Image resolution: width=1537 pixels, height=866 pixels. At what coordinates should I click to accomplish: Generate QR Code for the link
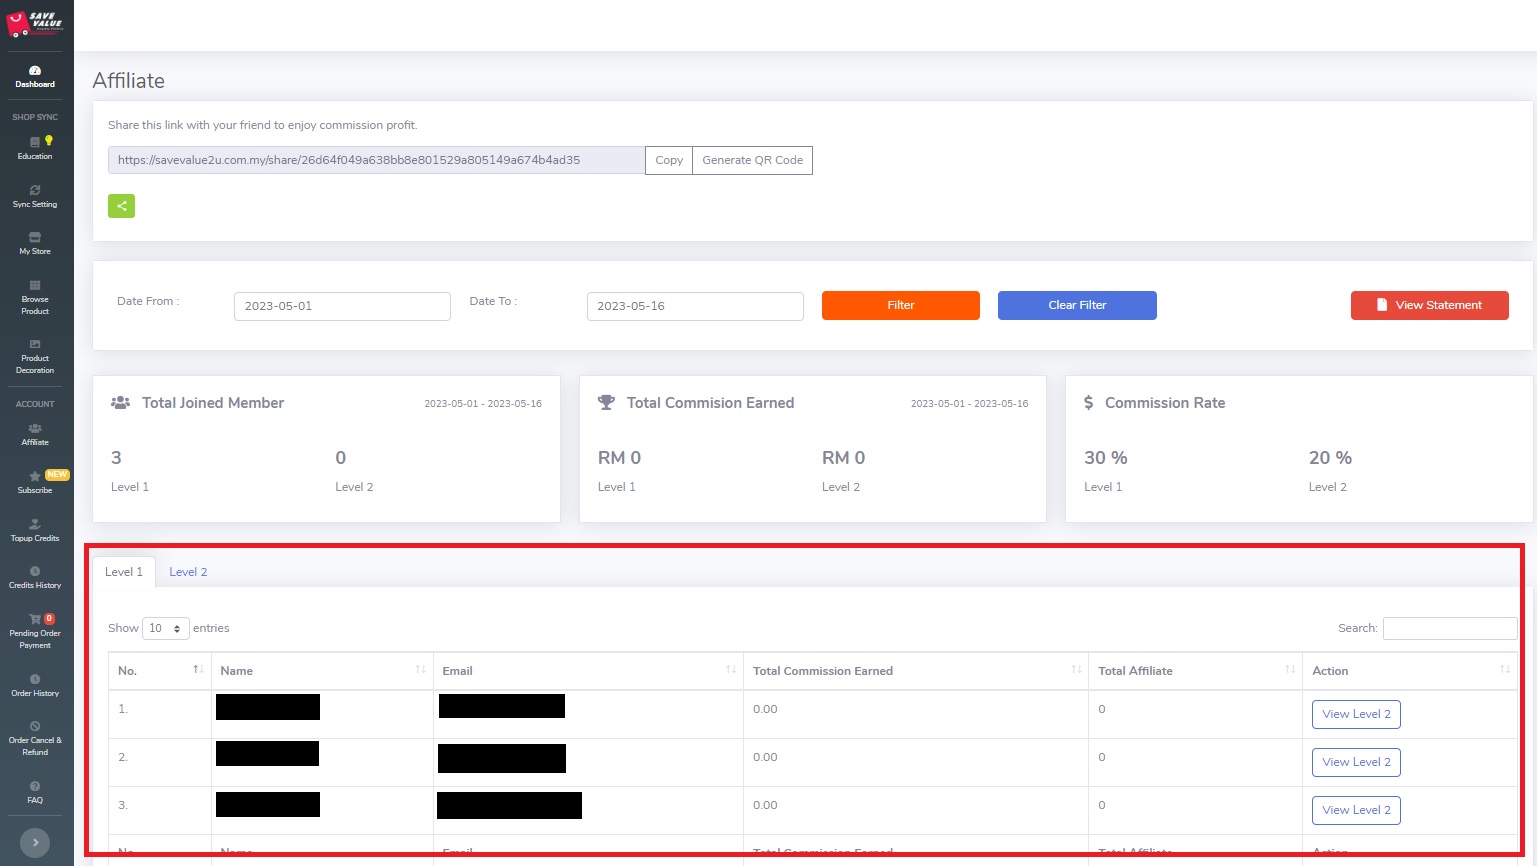[753, 160]
